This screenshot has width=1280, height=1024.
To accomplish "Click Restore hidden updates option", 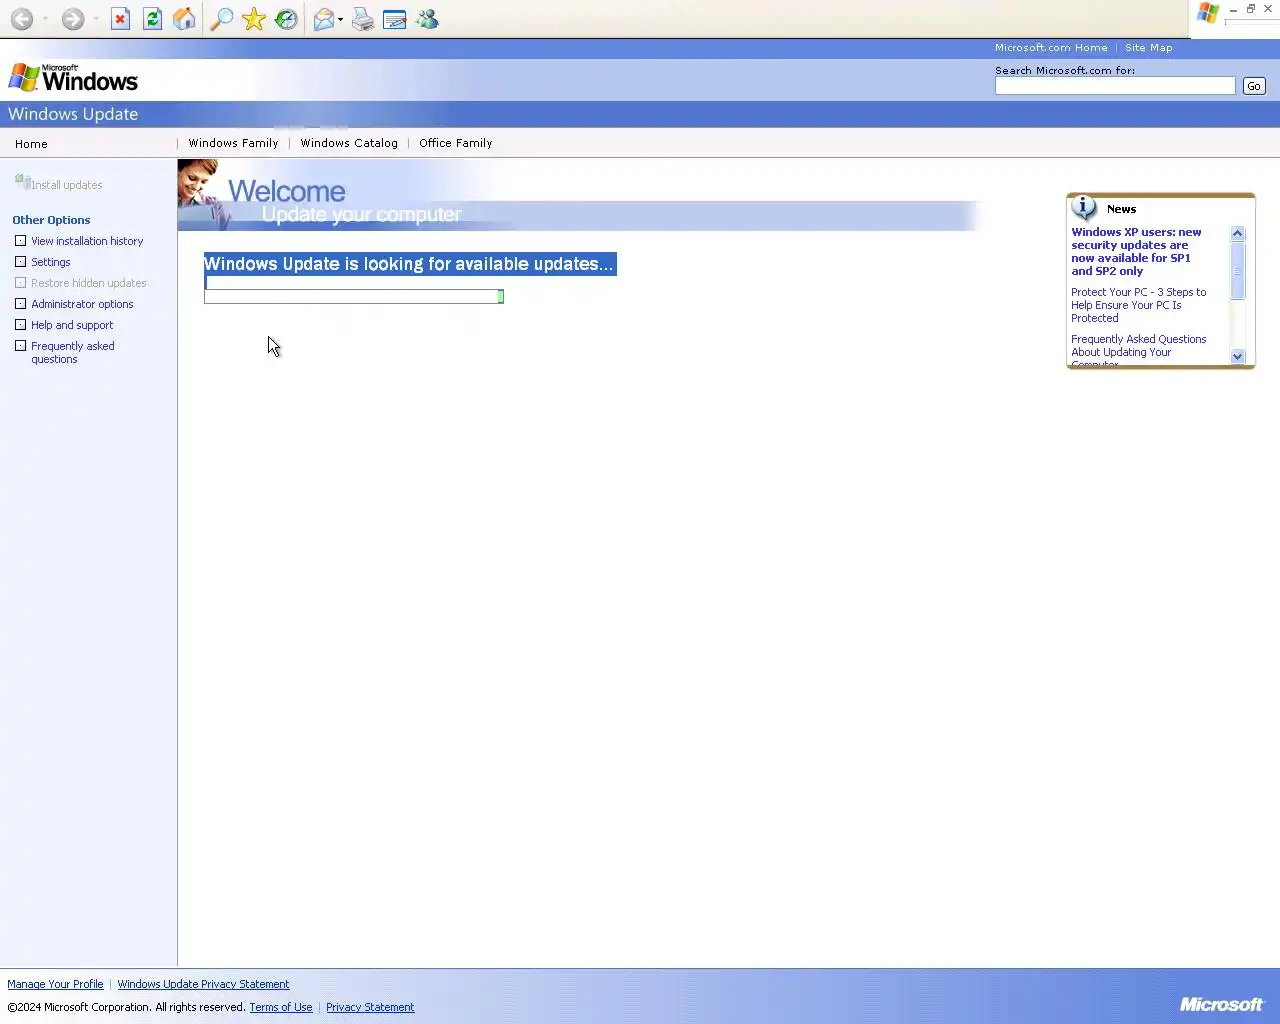I will pyautogui.click(x=88, y=283).
